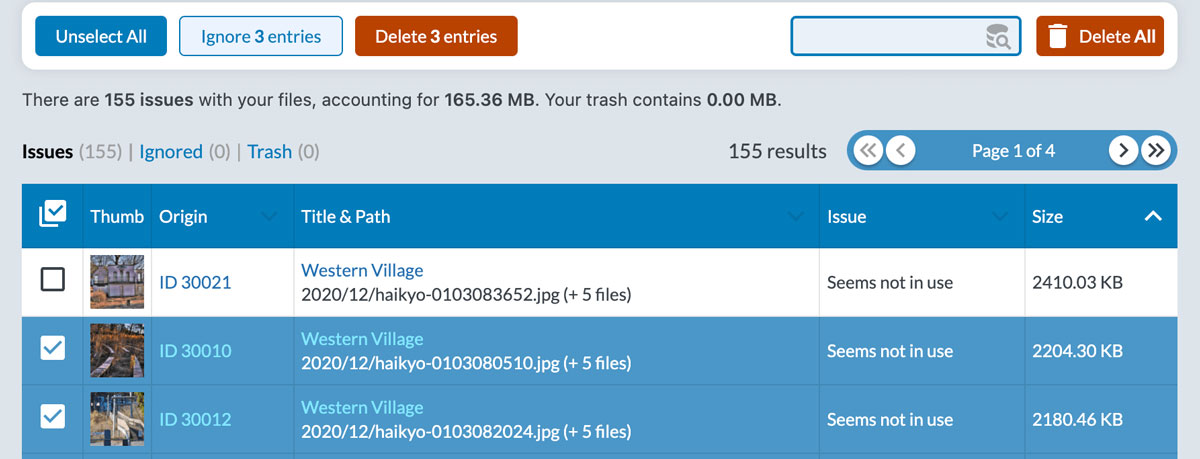Open Western Village link in ID 30021 row
The image size is (1200, 459).
coord(362,270)
